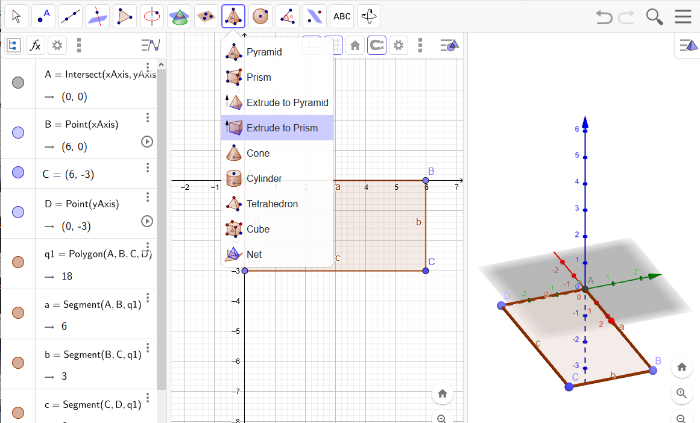Toggle Algebra view style bar button
Image resolution: width=700 pixels, height=423 pixels.
click(151, 45)
